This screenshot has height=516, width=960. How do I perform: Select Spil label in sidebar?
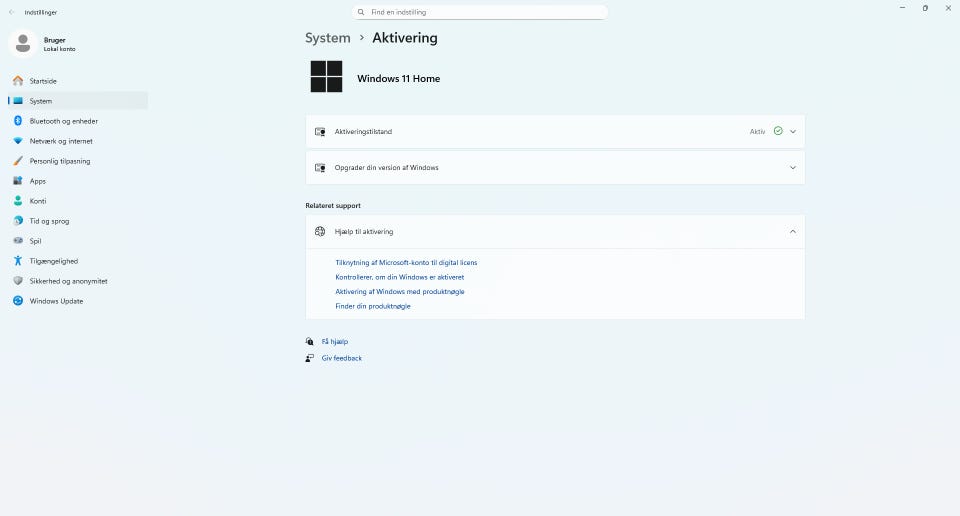36,241
